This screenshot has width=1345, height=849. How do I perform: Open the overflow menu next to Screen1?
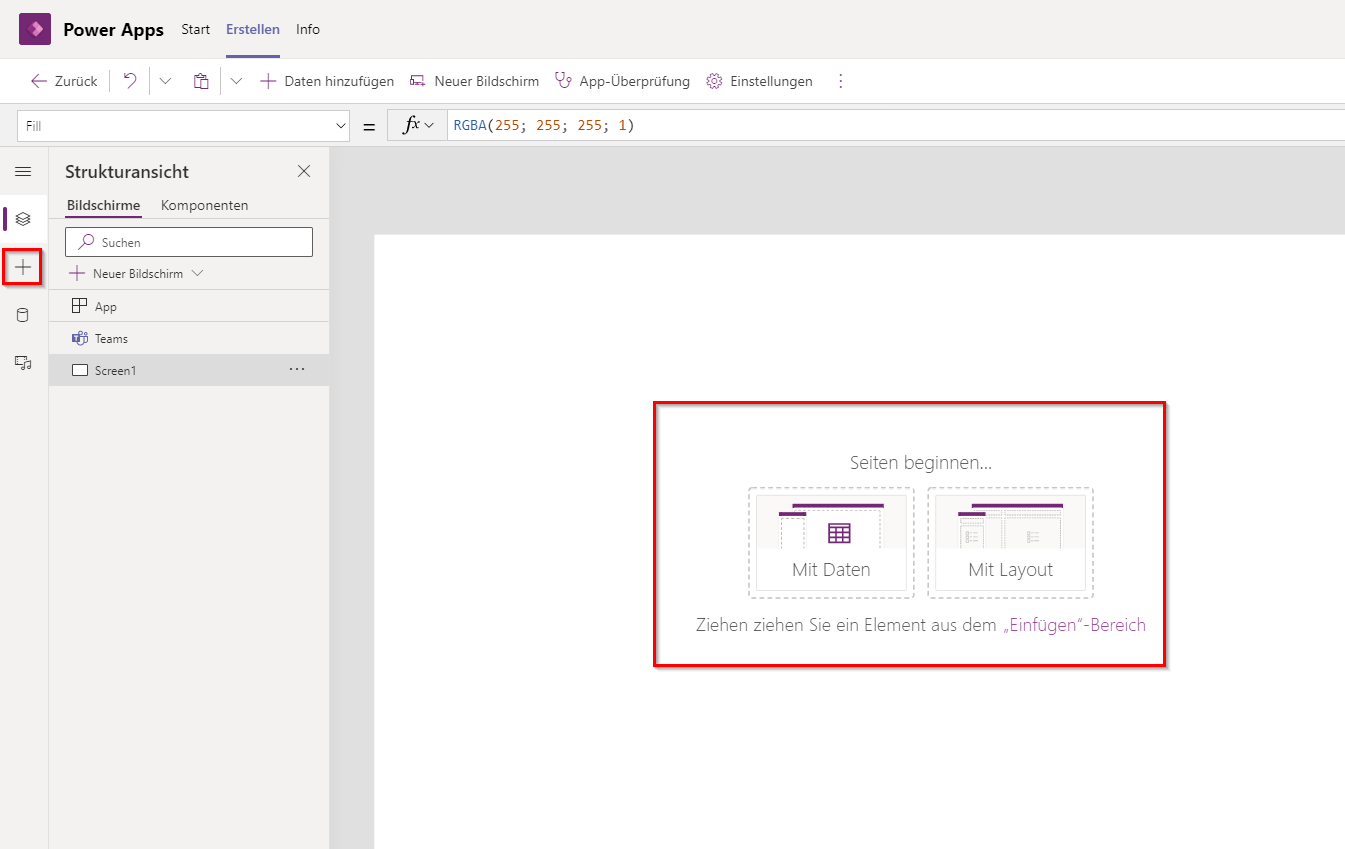(296, 369)
